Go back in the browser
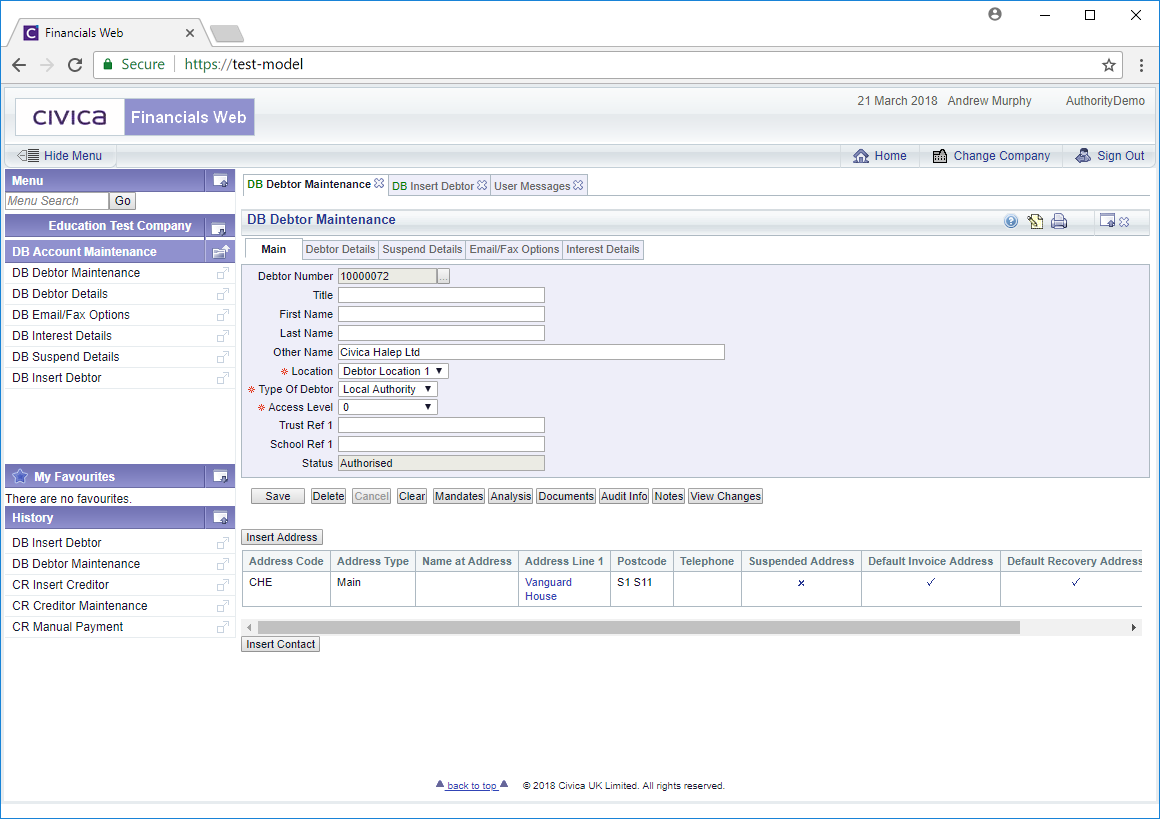Viewport: 1160px width, 819px height. click(19, 65)
